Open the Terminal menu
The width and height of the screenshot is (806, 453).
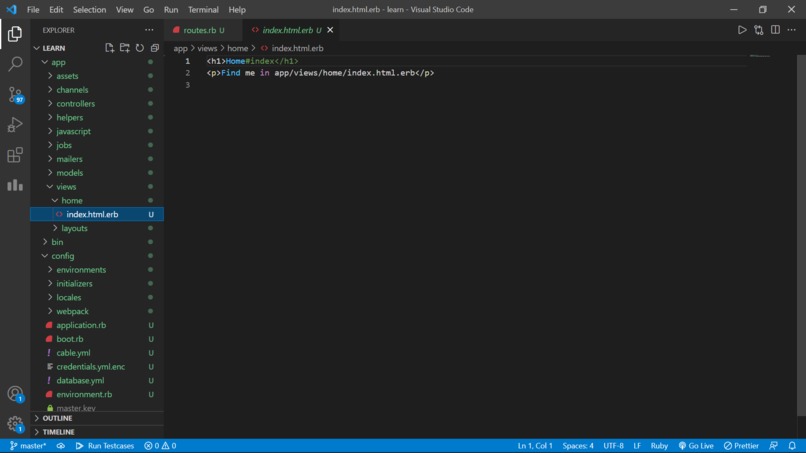(203, 9)
